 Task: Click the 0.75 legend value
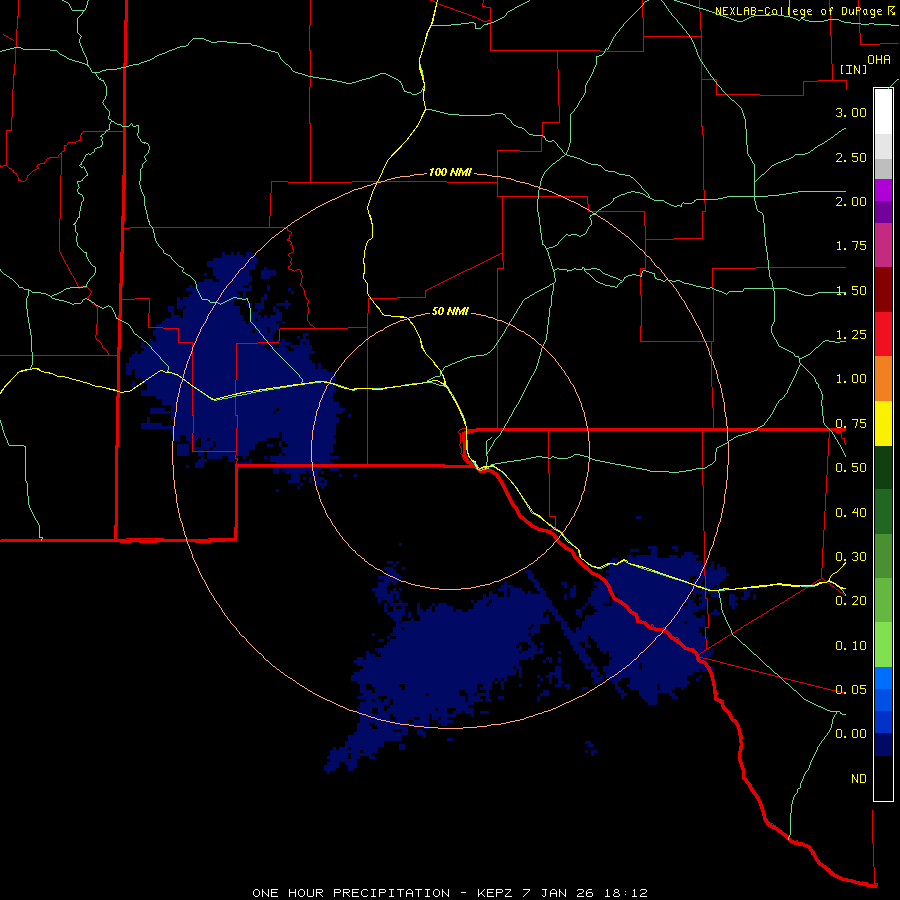[851, 424]
